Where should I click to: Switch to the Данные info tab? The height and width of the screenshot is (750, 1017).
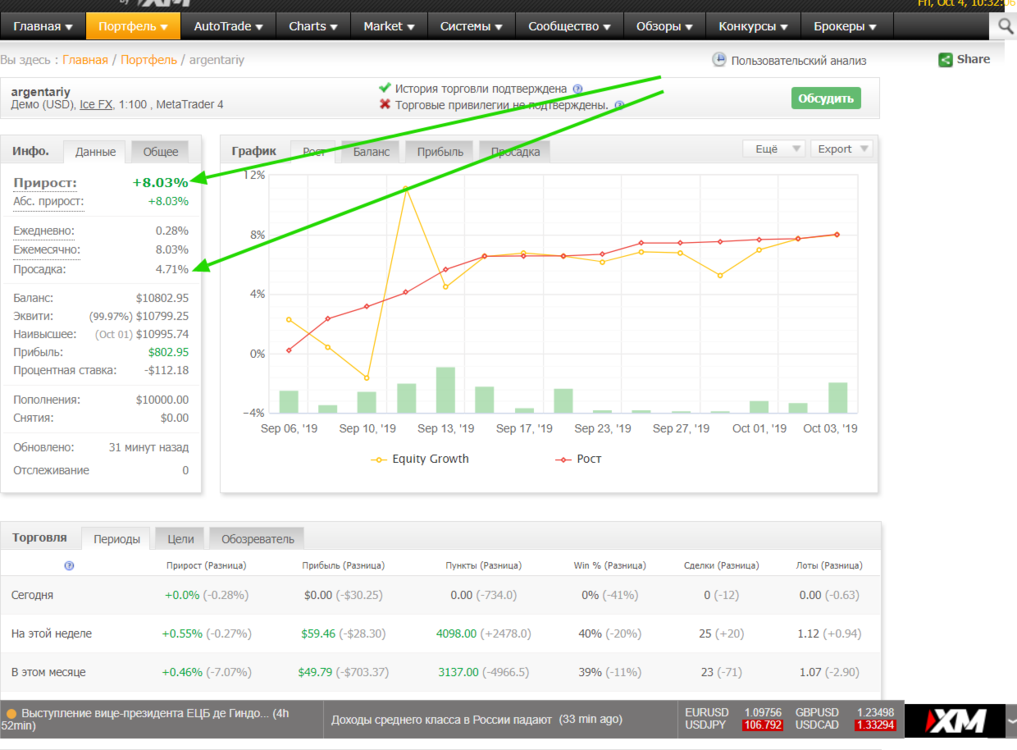coord(95,152)
